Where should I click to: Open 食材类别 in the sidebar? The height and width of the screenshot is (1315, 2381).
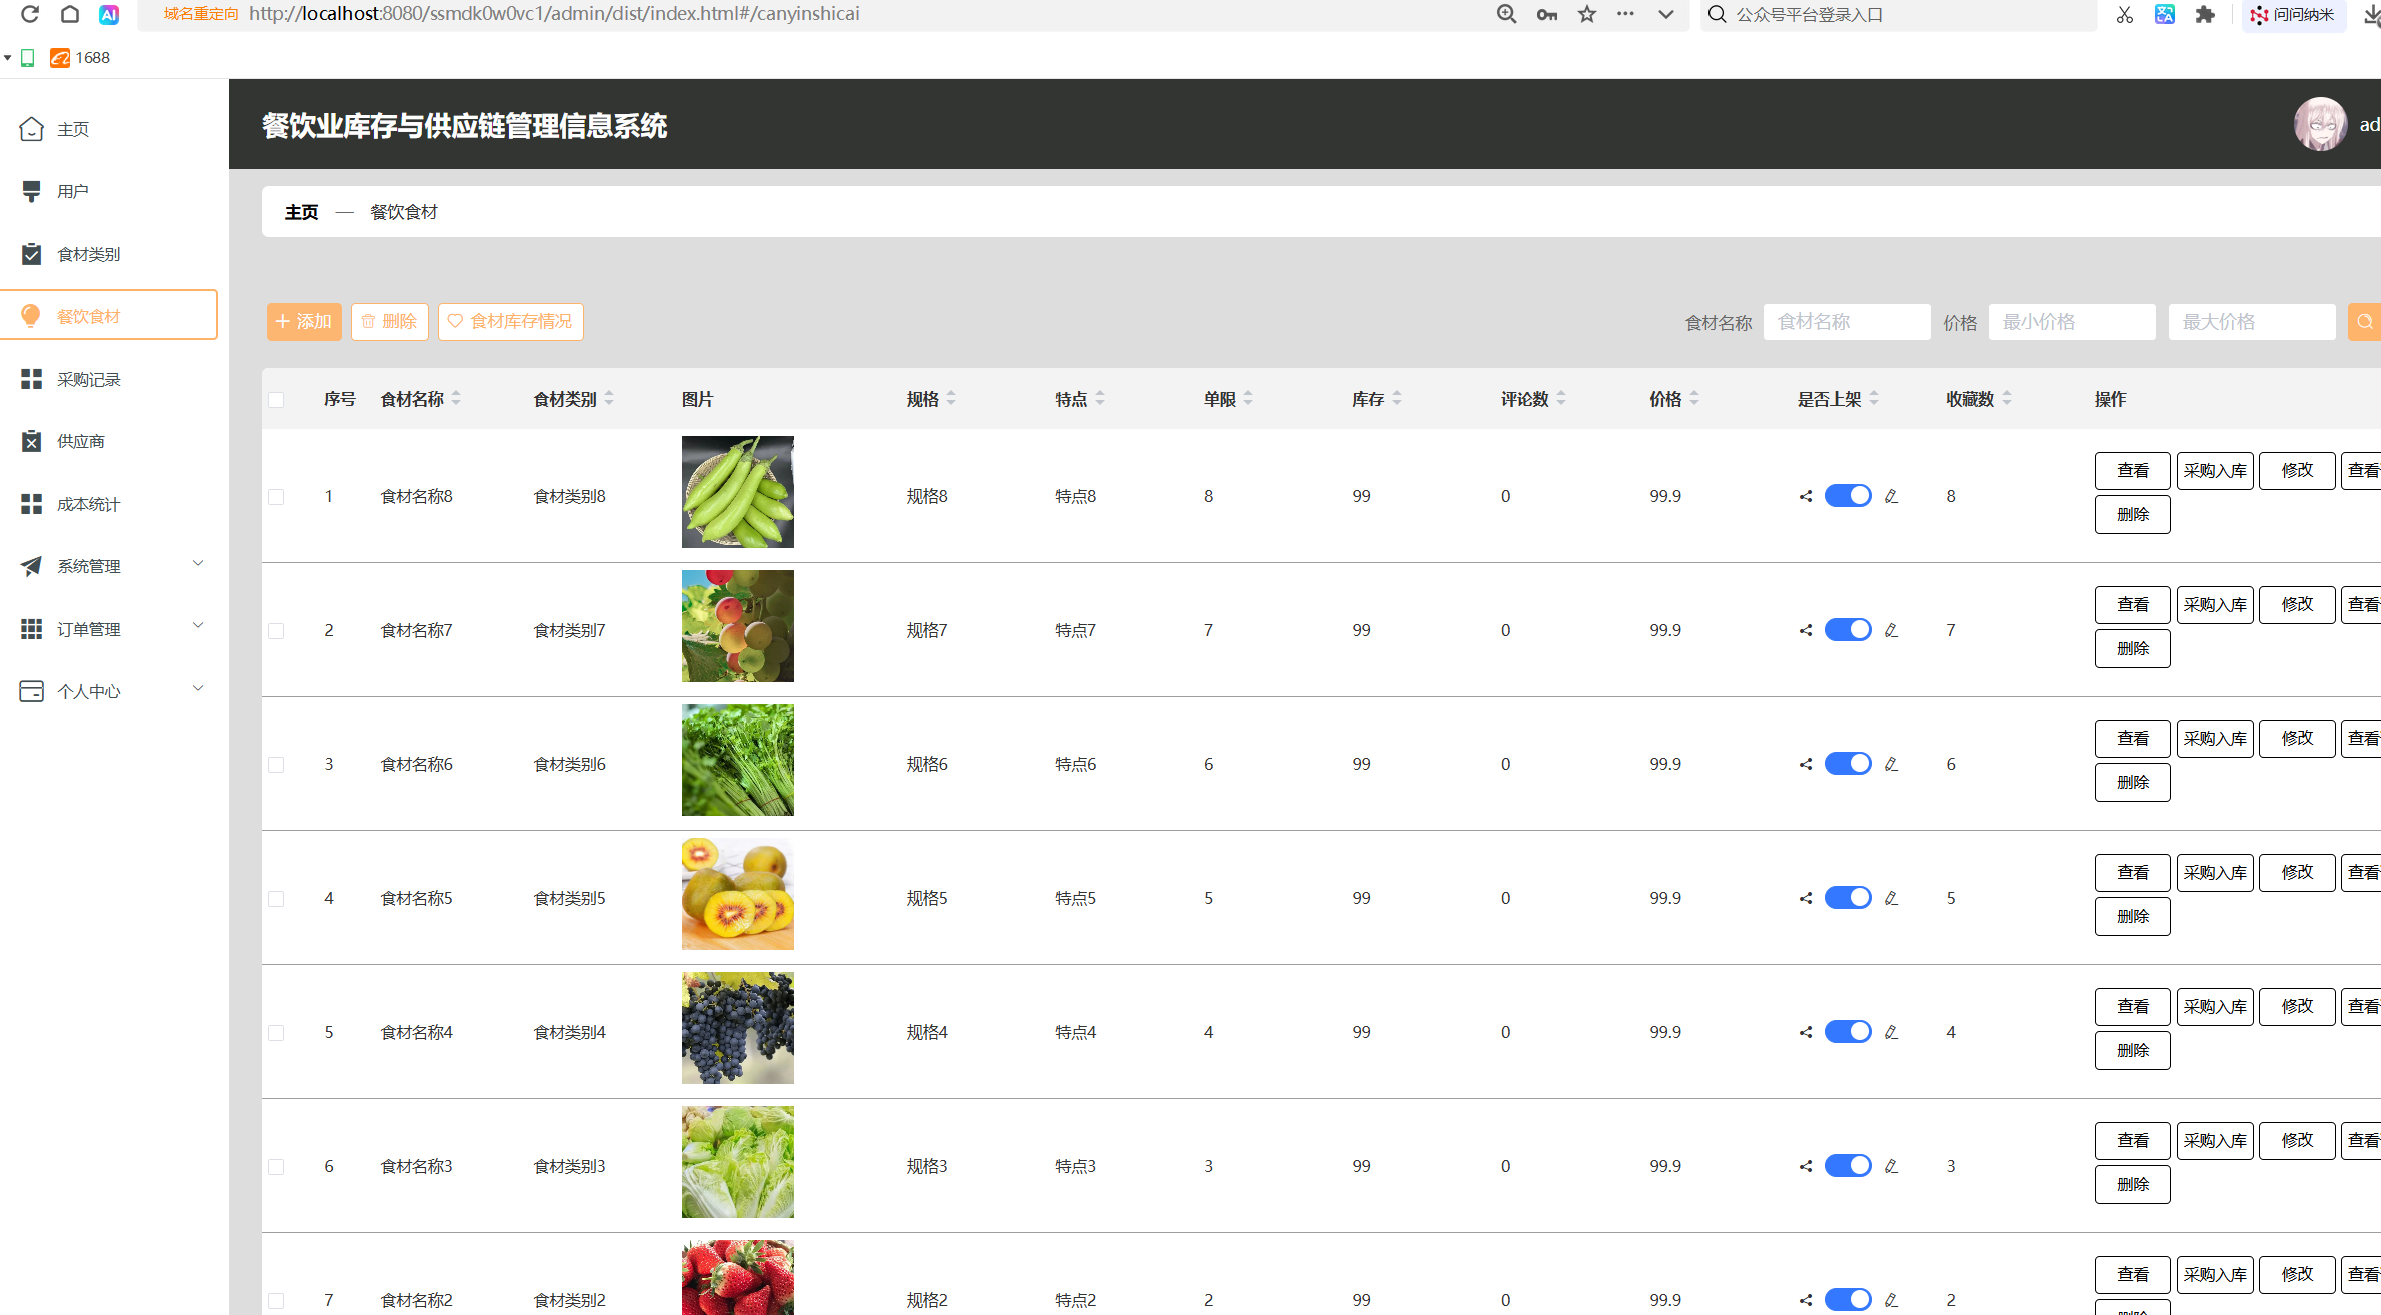(x=109, y=254)
